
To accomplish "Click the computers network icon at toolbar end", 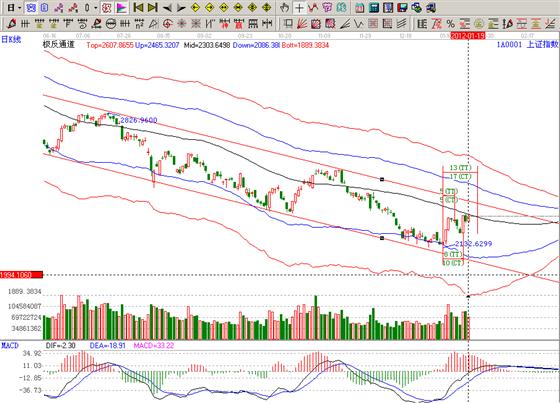I will pos(431,8).
